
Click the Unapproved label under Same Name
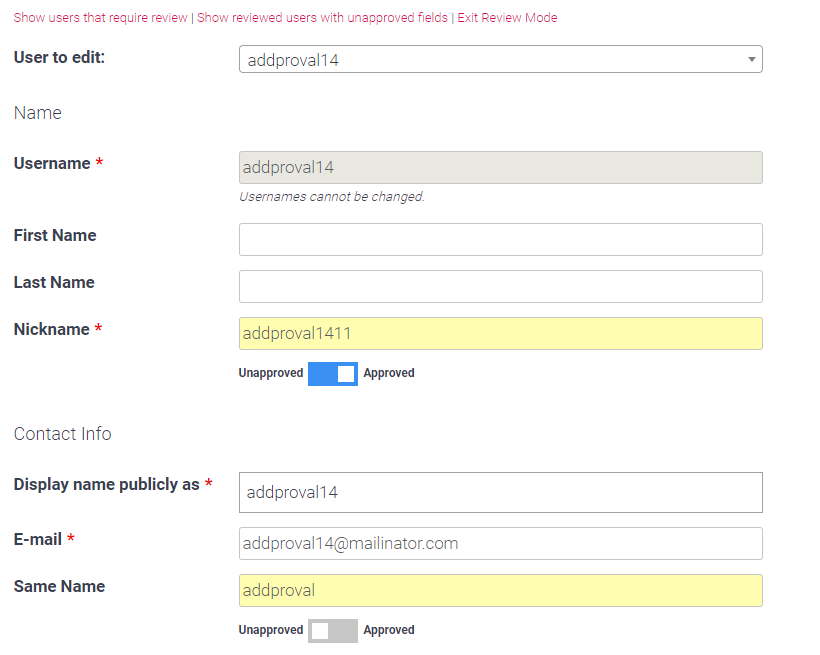(271, 630)
